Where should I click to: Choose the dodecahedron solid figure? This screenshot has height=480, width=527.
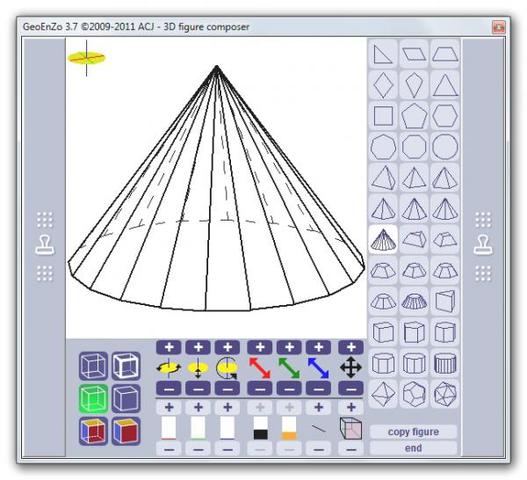[414, 394]
